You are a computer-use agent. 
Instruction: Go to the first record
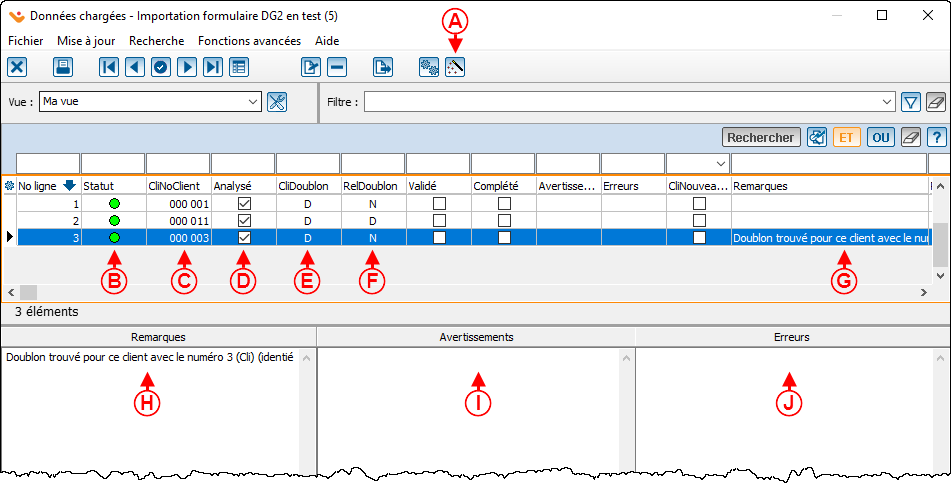click(x=109, y=67)
